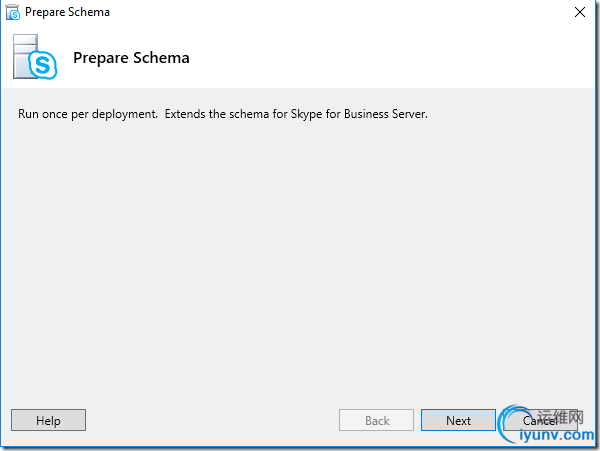Click the empty grey content pane
Screen dimensions: 600x451
tap(300, 260)
